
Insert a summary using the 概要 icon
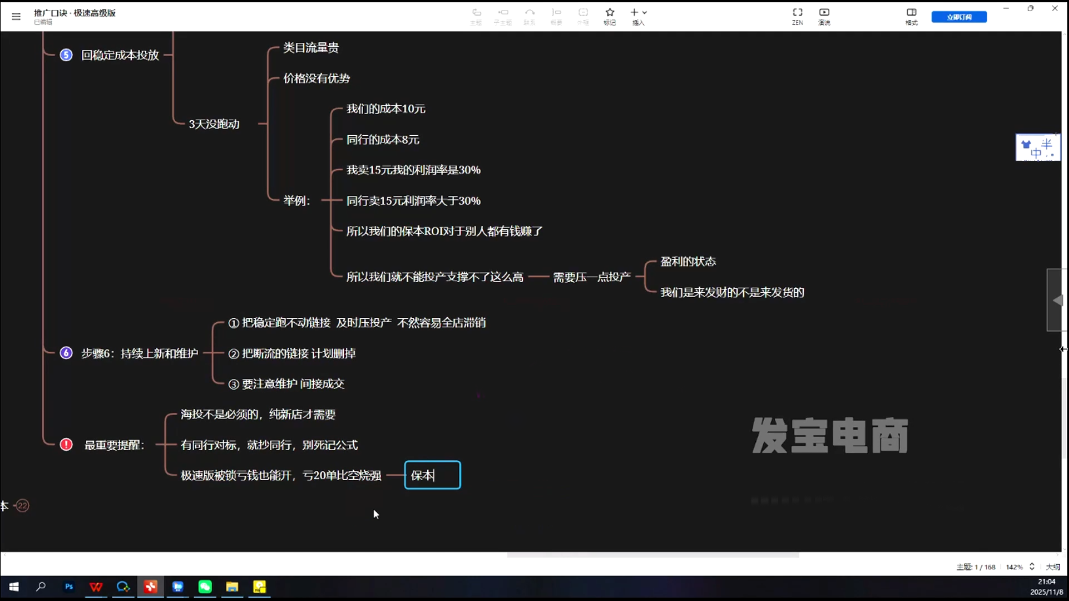pos(557,12)
